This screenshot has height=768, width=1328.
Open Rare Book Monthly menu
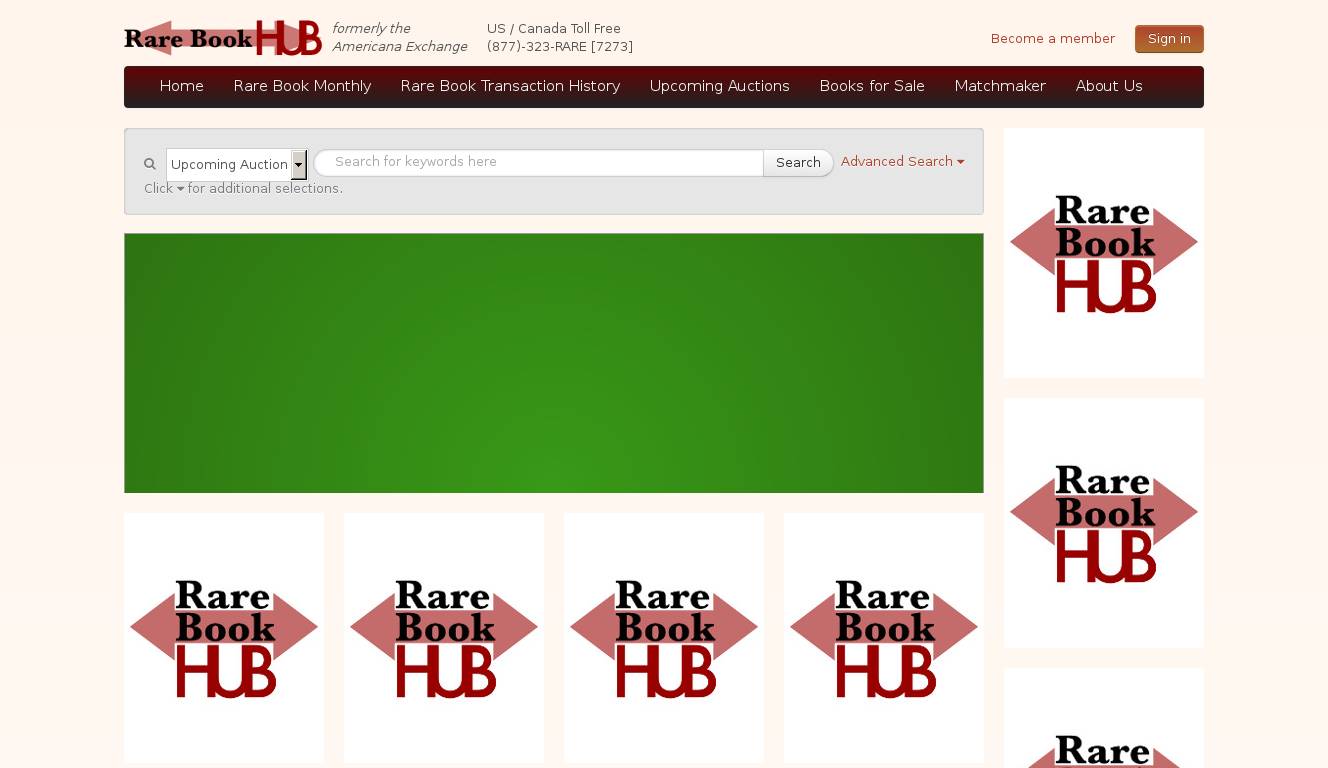[302, 86]
